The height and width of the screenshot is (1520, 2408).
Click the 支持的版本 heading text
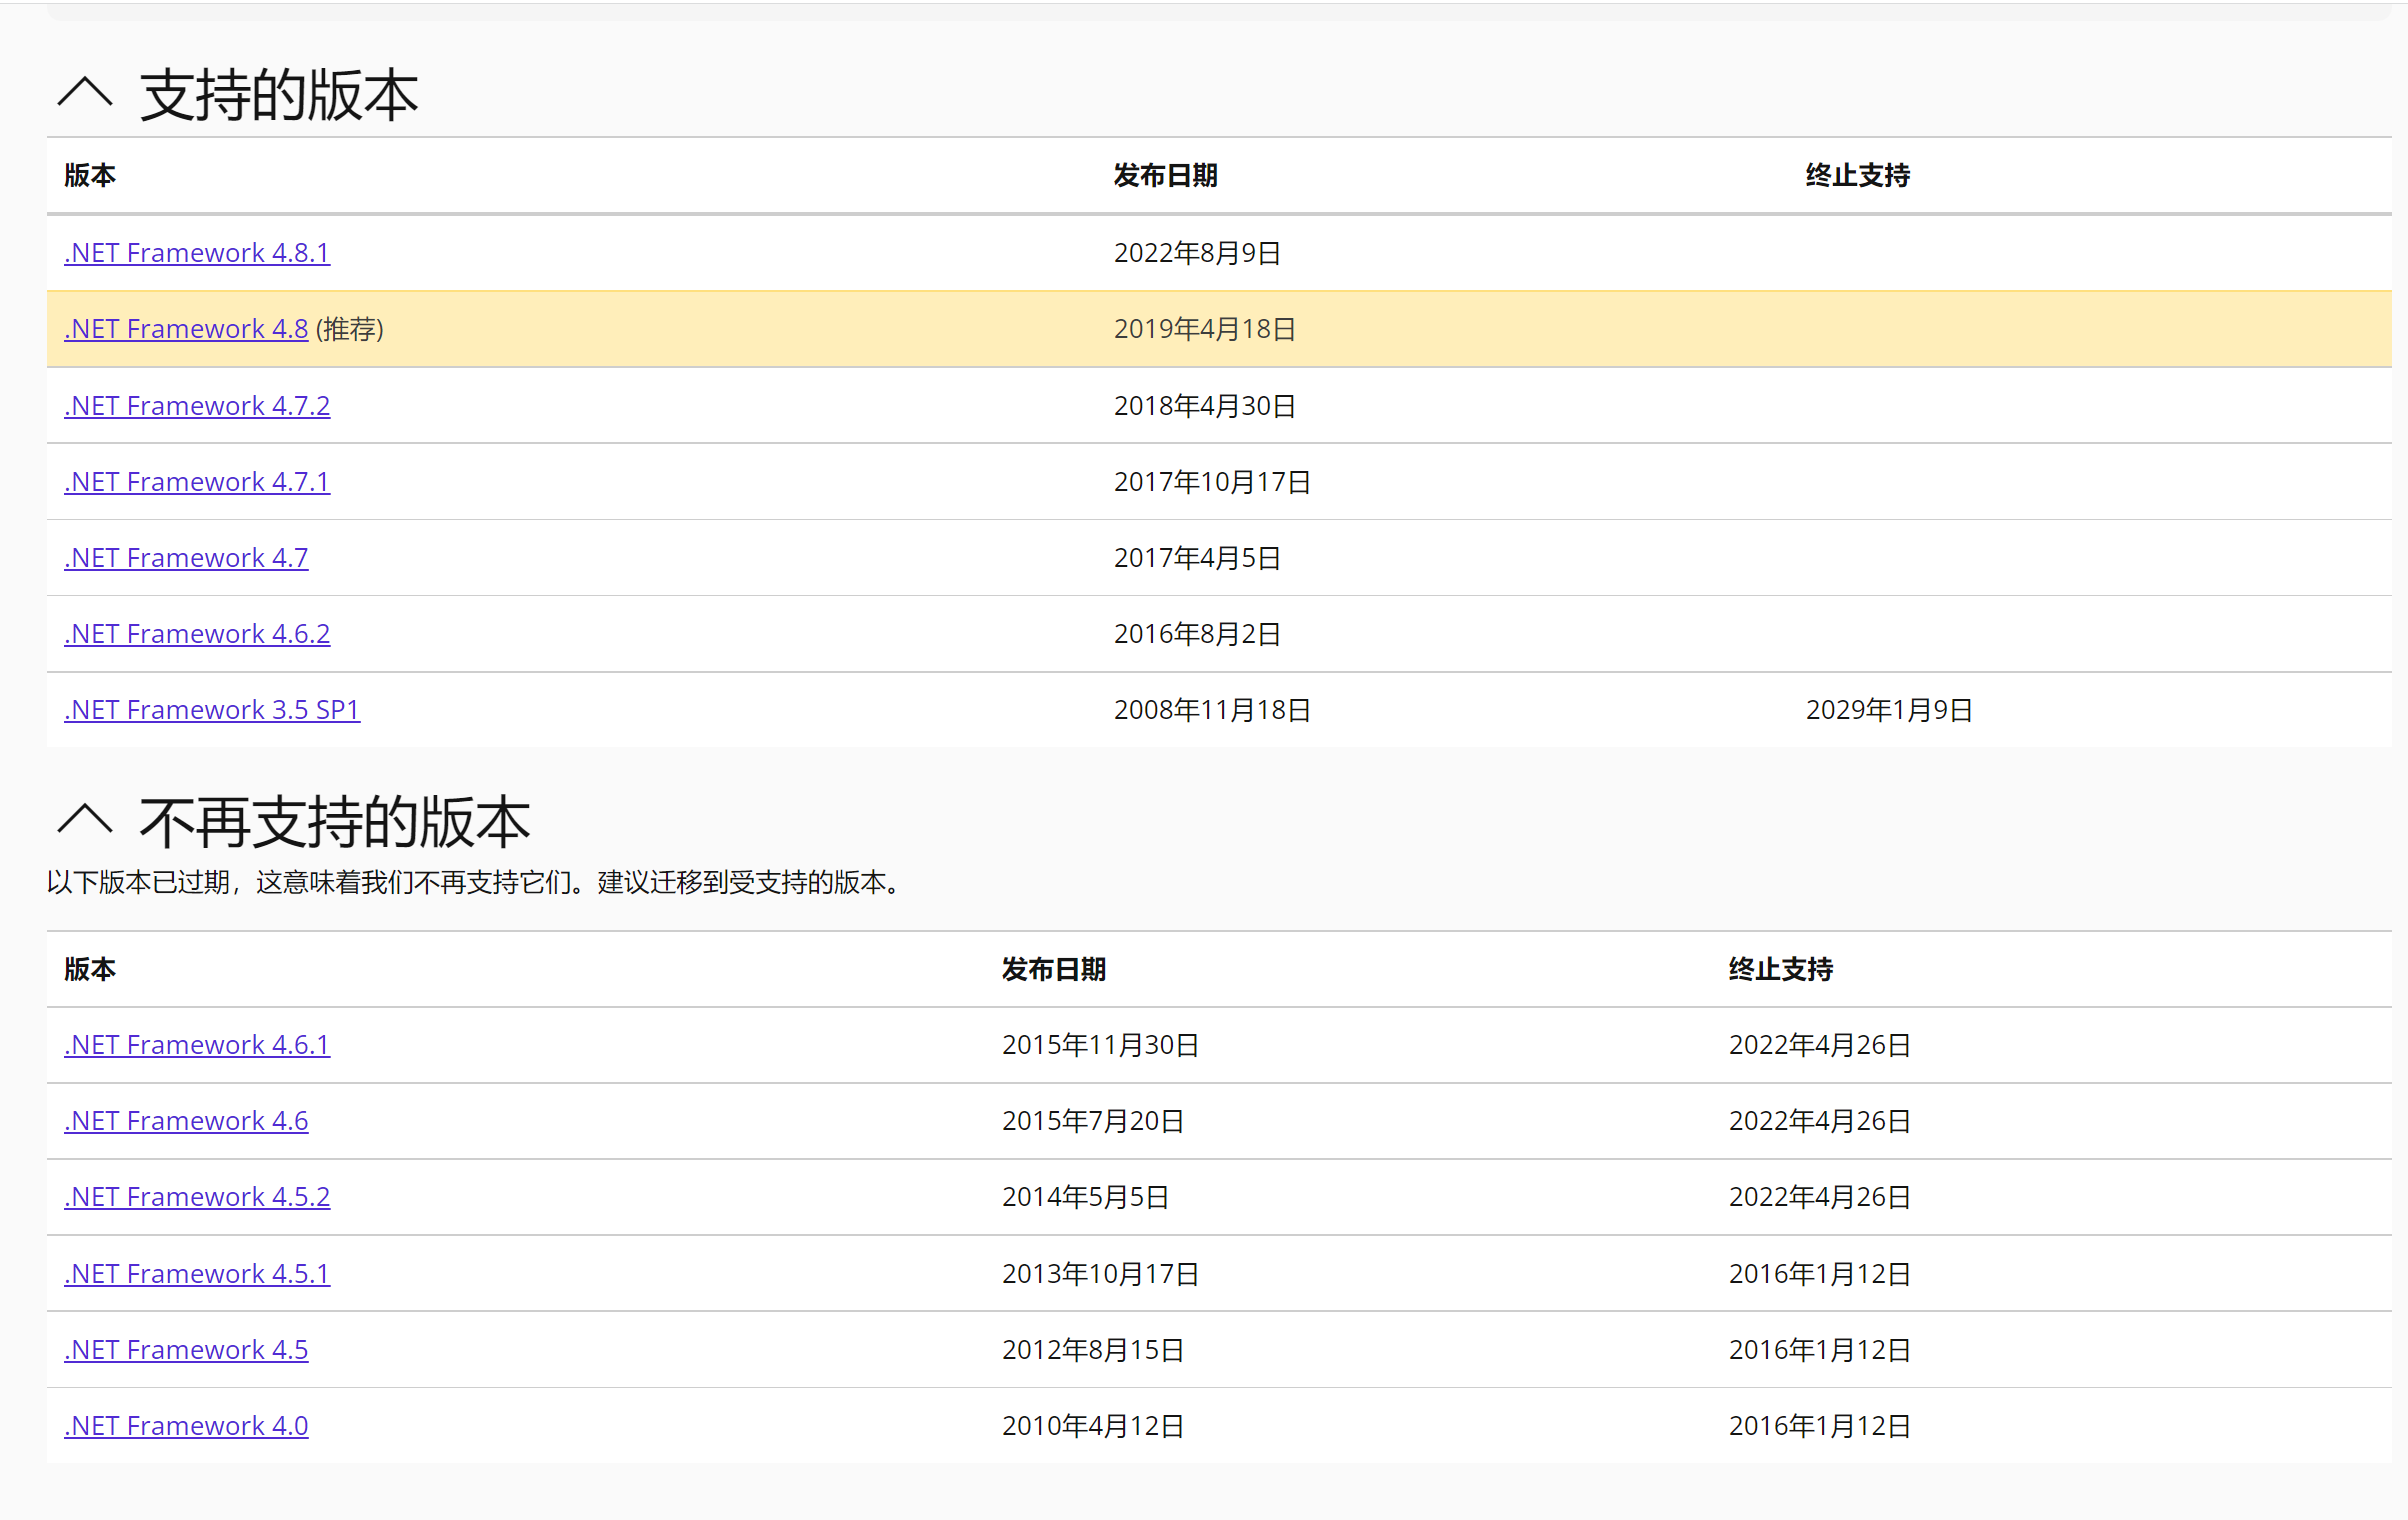coord(279,96)
